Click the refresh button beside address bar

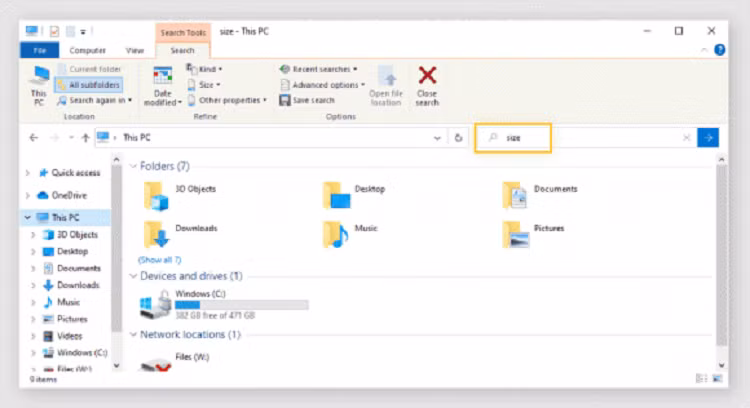click(x=458, y=138)
